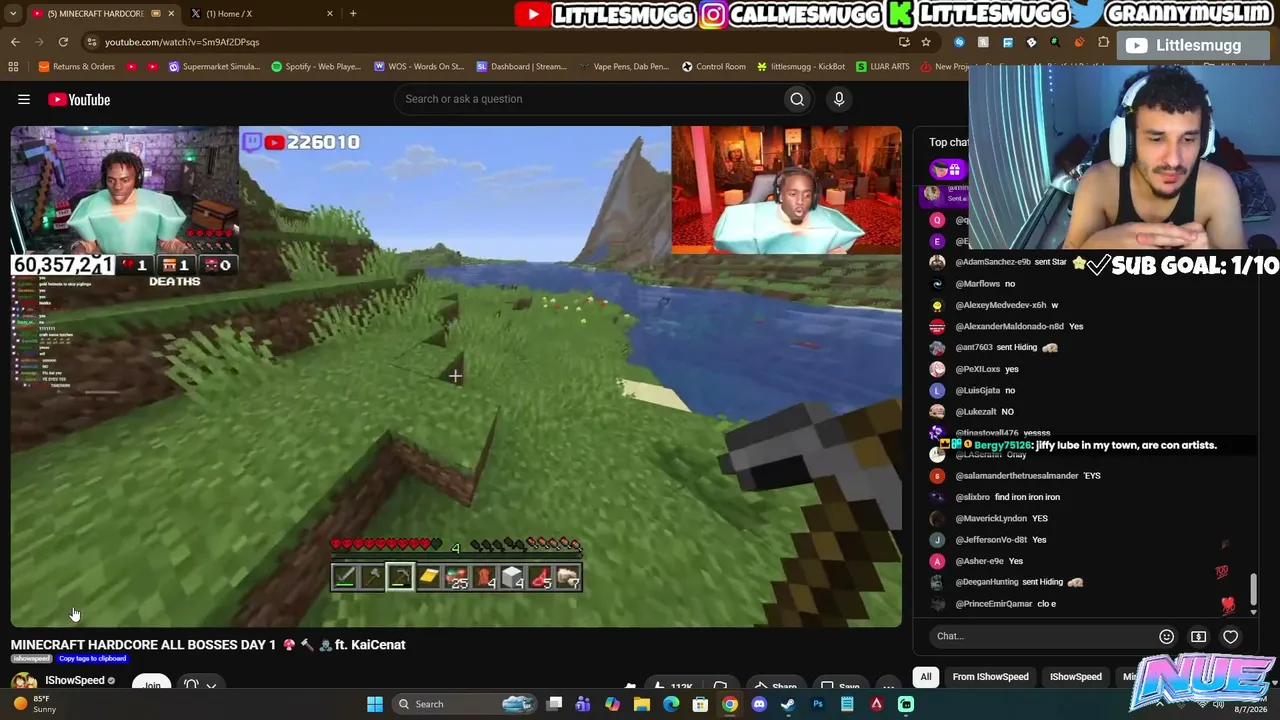Open a new browser tab
1280x720 pixels.
point(353,13)
